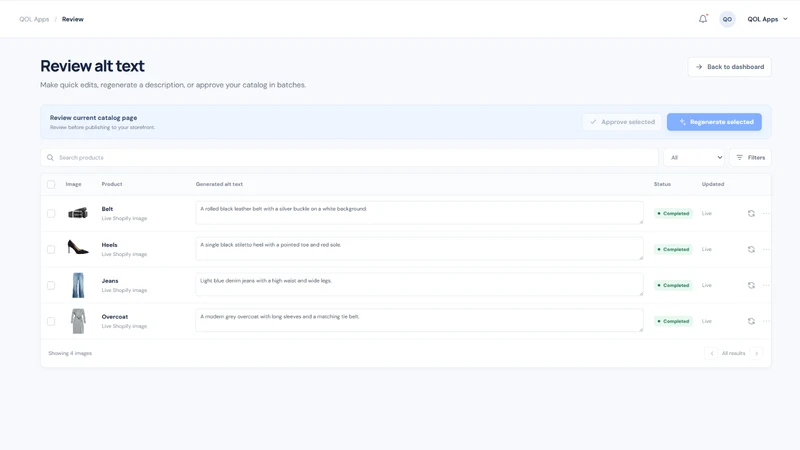
Task: Open the Filters button
Action: 751,158
